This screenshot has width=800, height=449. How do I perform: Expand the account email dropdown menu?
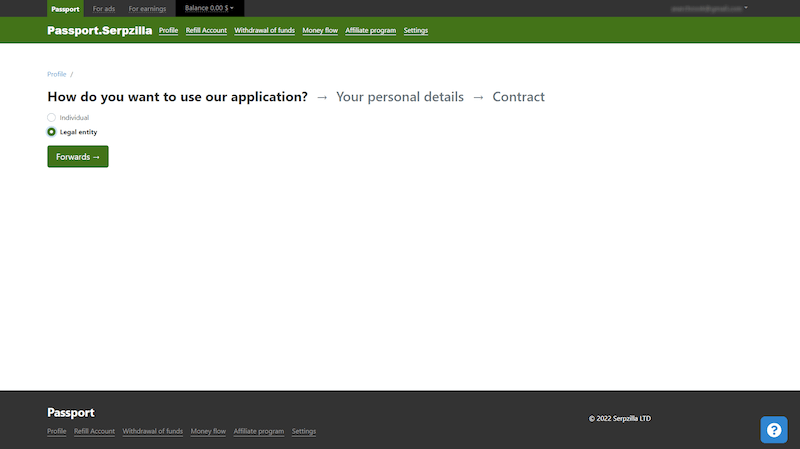pyautogui.click(x=710, y=8)
